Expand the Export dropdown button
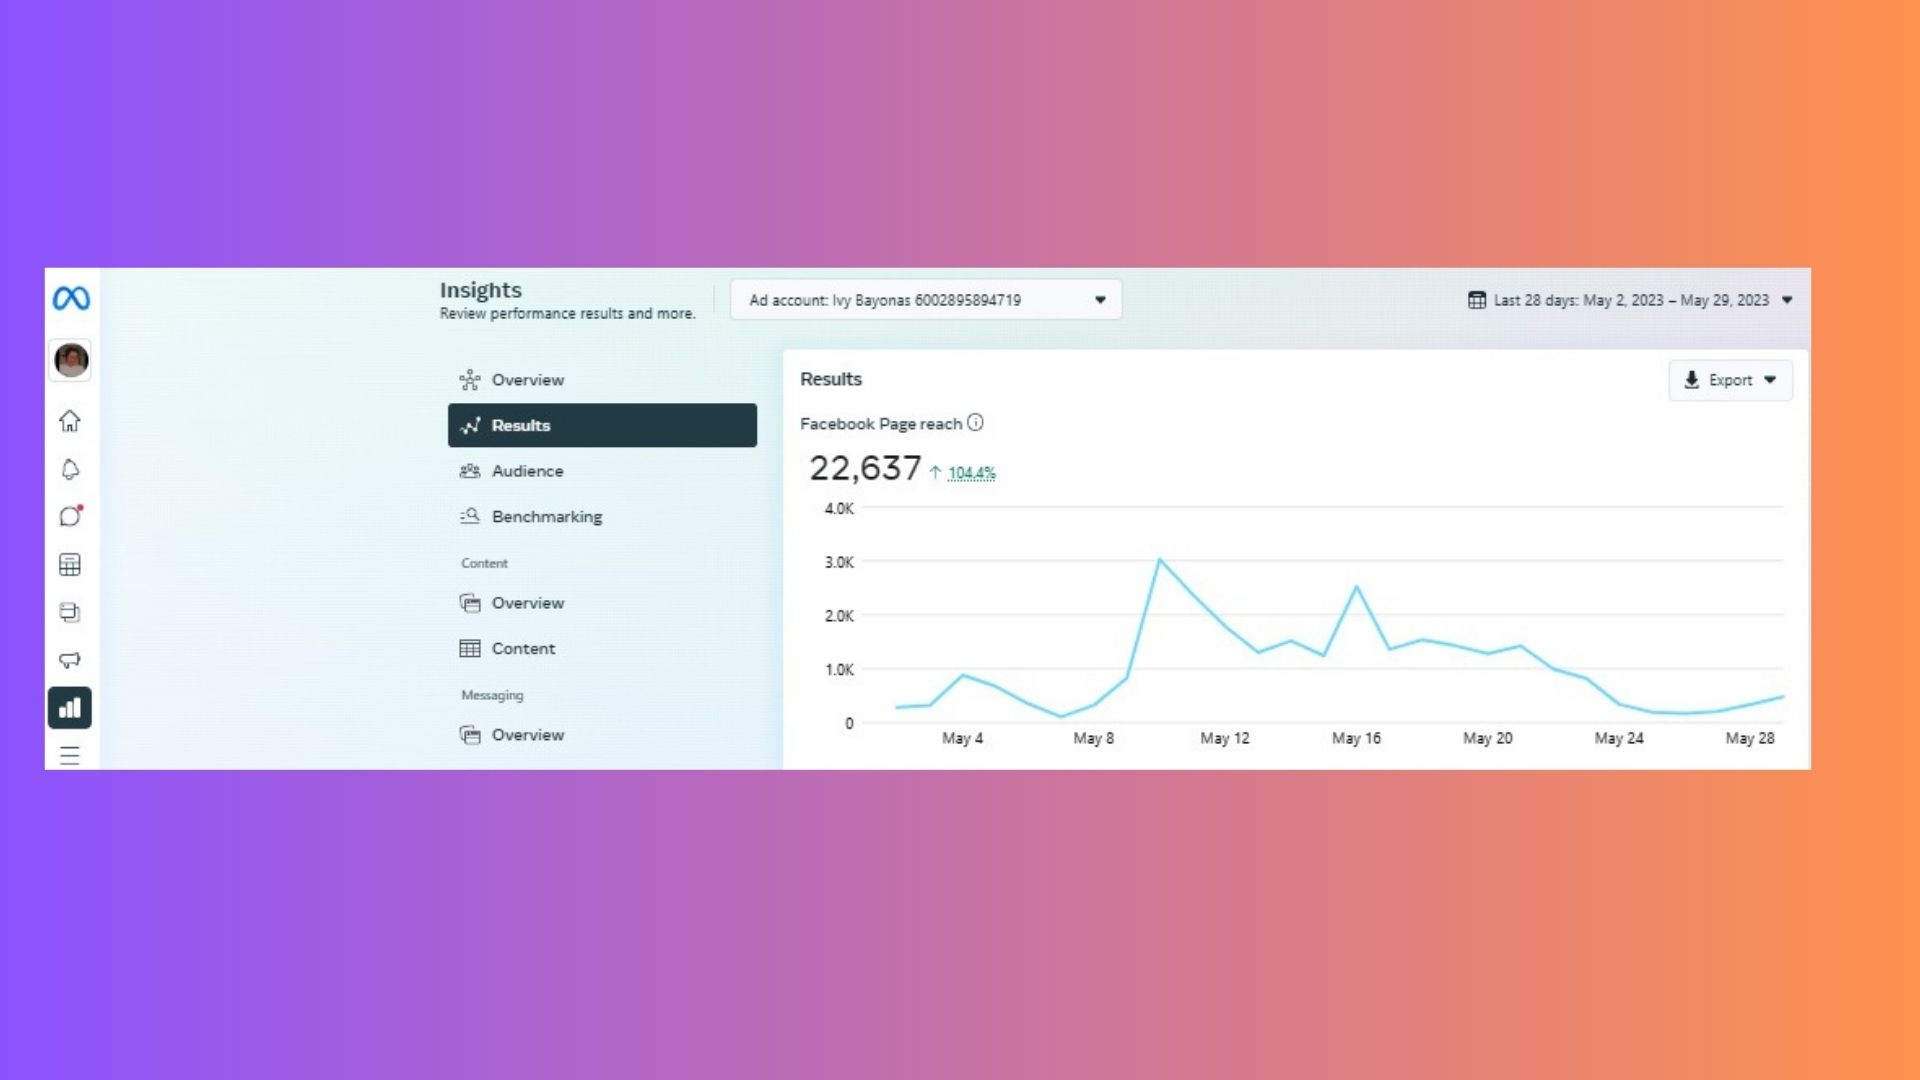1920x1080 pixels. [1730, 380]
